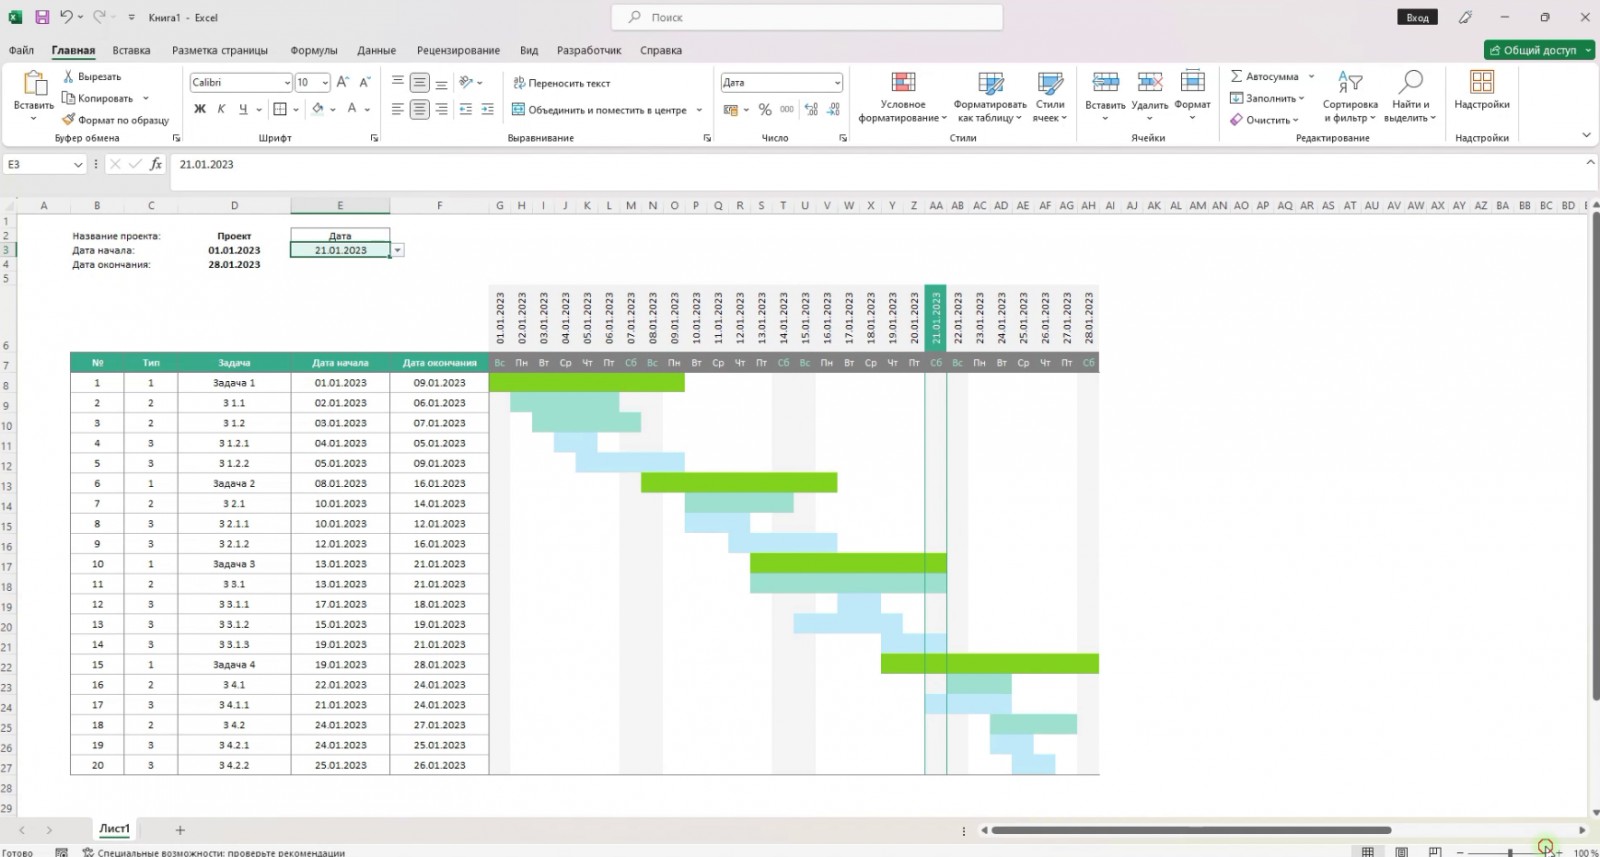This screenshot has height=857, width=1600.
Task: Open the Файл menu
Action: click(x=21, y=50)
